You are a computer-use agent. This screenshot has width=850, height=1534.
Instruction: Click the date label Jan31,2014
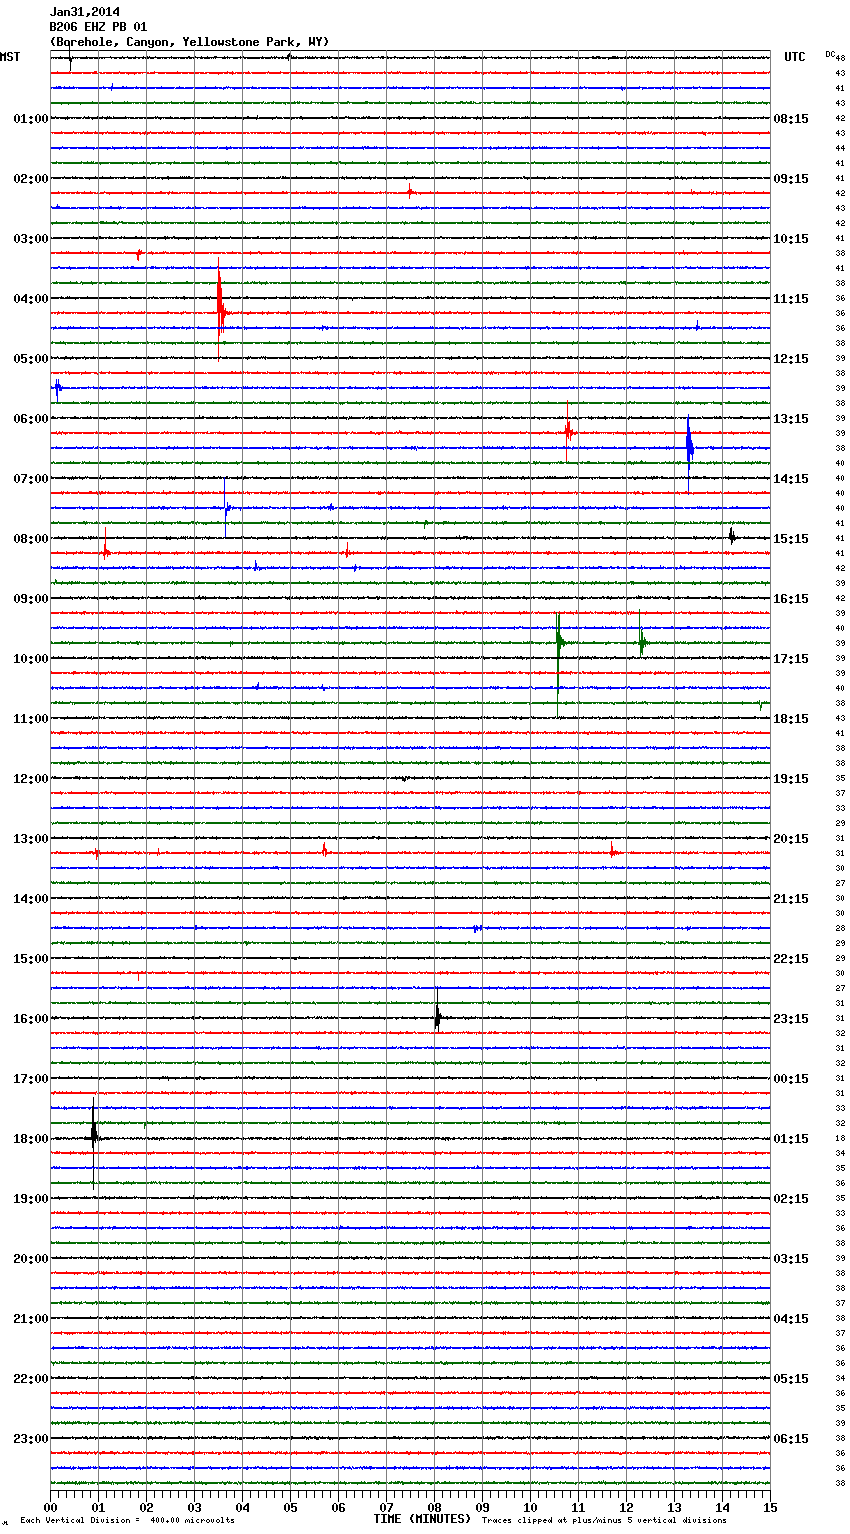pyautogui.click(x=84, y=12)
